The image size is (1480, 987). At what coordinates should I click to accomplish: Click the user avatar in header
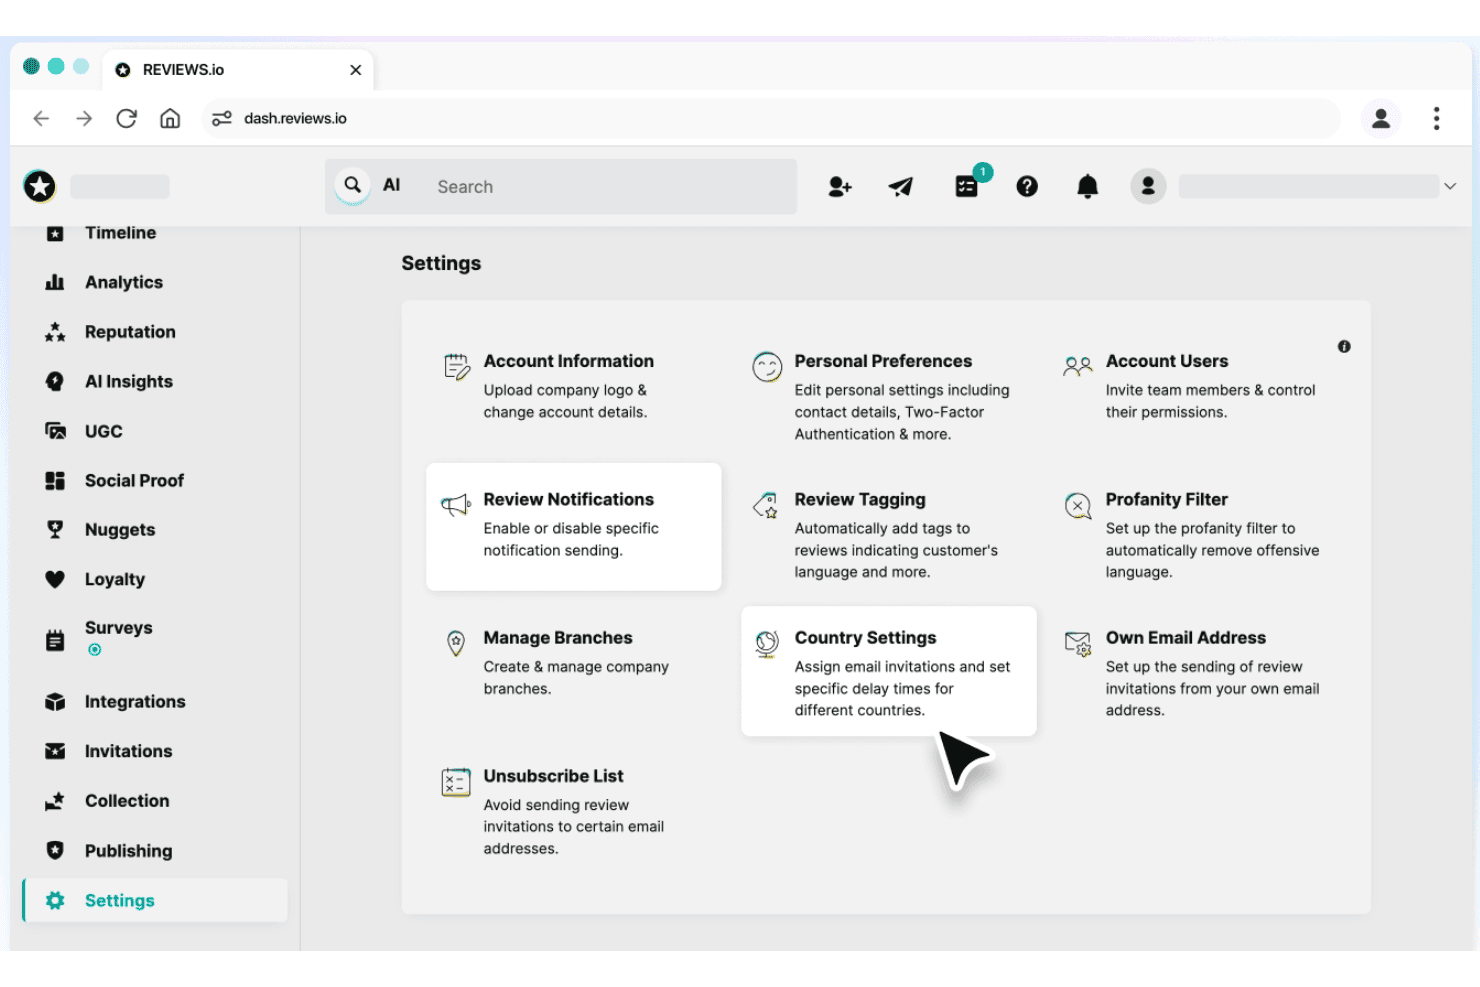1148,186
